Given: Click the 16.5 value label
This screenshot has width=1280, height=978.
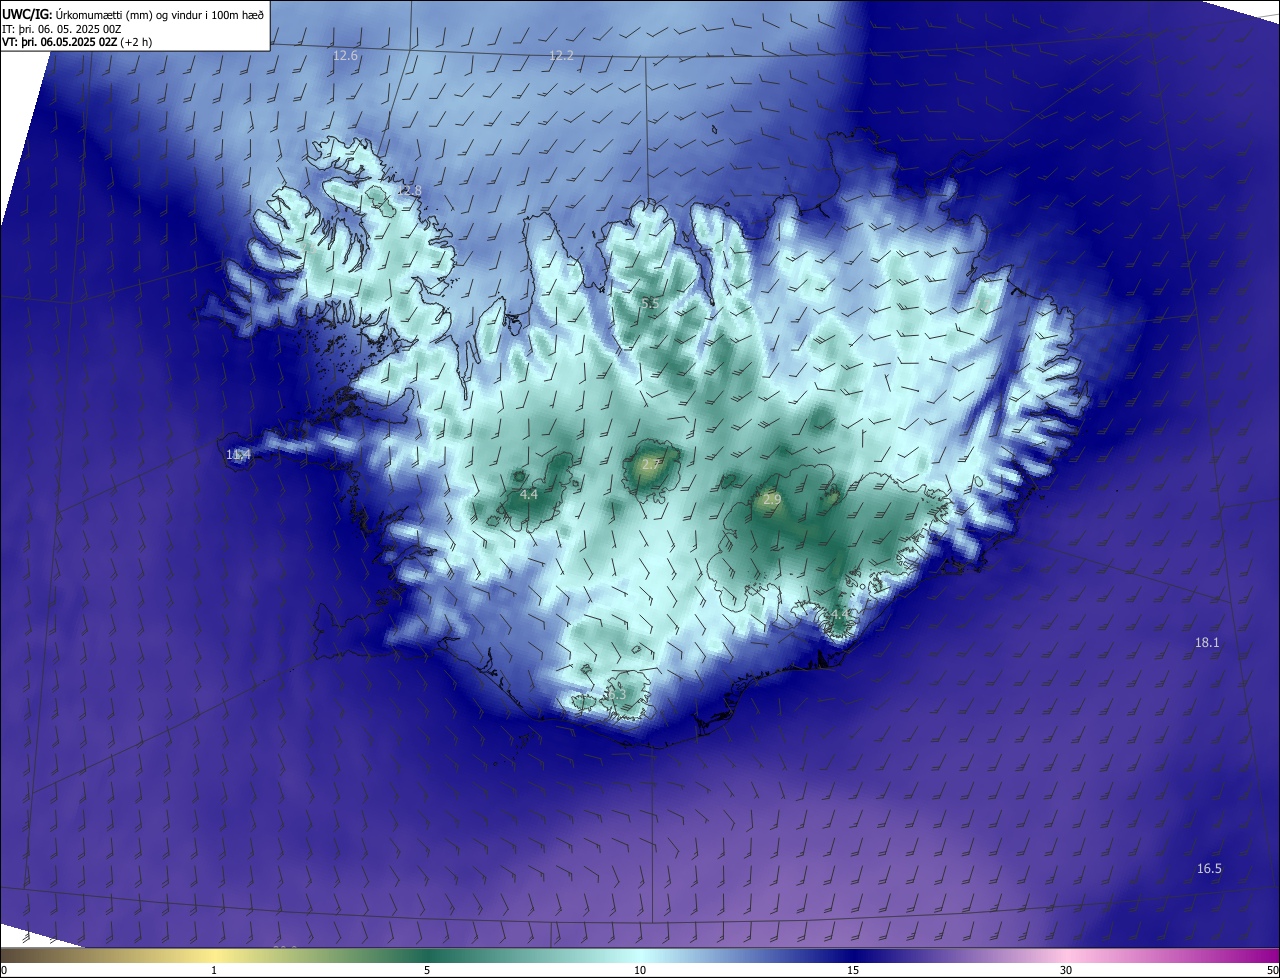Looking at the screenshot, I should click(x=1209, y=869).
